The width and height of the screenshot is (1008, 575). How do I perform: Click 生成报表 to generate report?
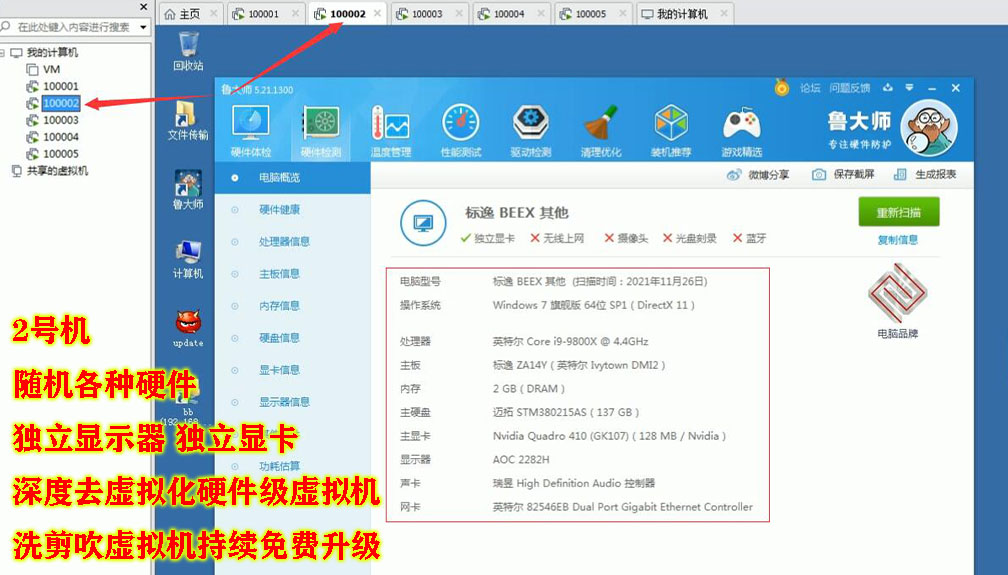925,174
